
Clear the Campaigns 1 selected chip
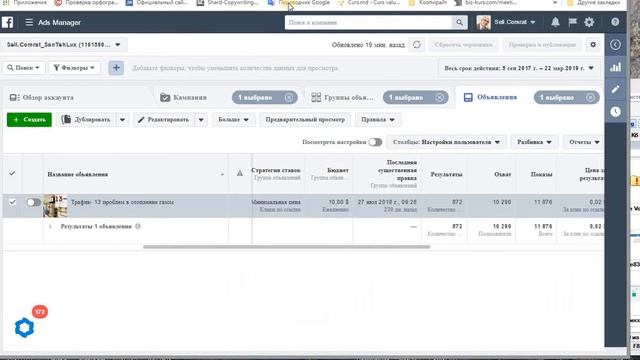click(289, 98)
